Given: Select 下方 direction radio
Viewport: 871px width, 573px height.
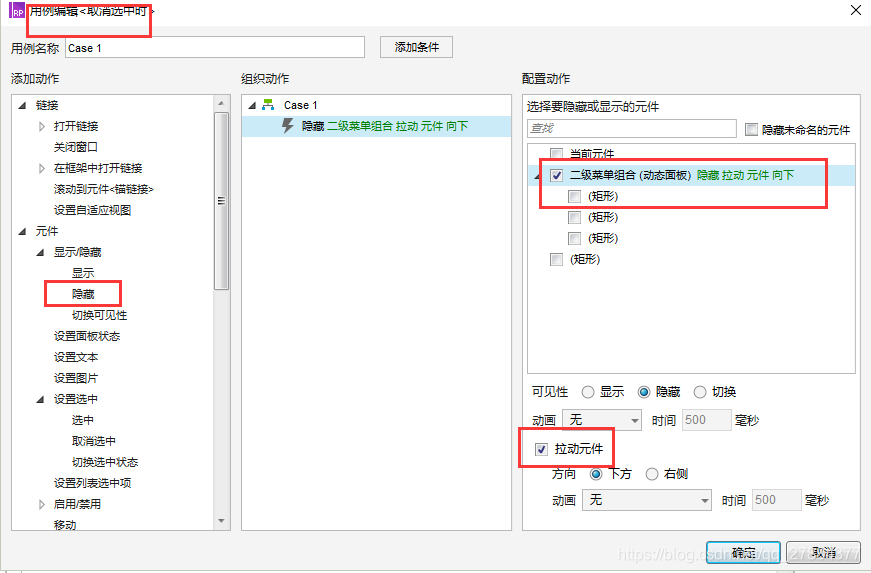Looking at the screenshot, I should [595, 474].
